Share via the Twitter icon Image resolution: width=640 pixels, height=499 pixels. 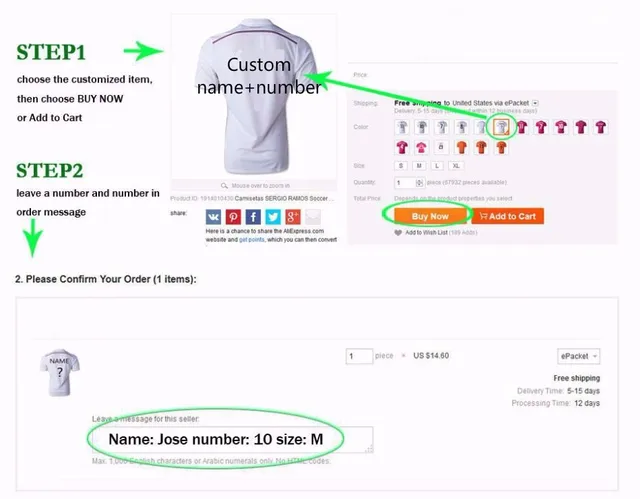tap(273, 217)
